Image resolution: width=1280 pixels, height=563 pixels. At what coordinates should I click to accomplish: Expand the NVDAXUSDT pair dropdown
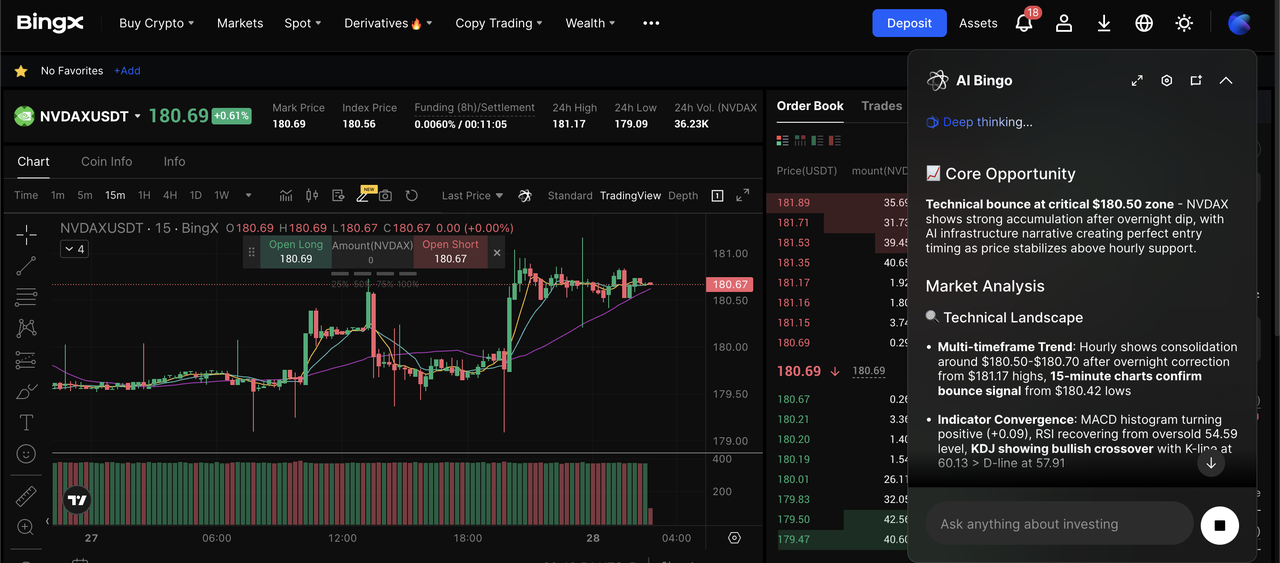[137, 117]
